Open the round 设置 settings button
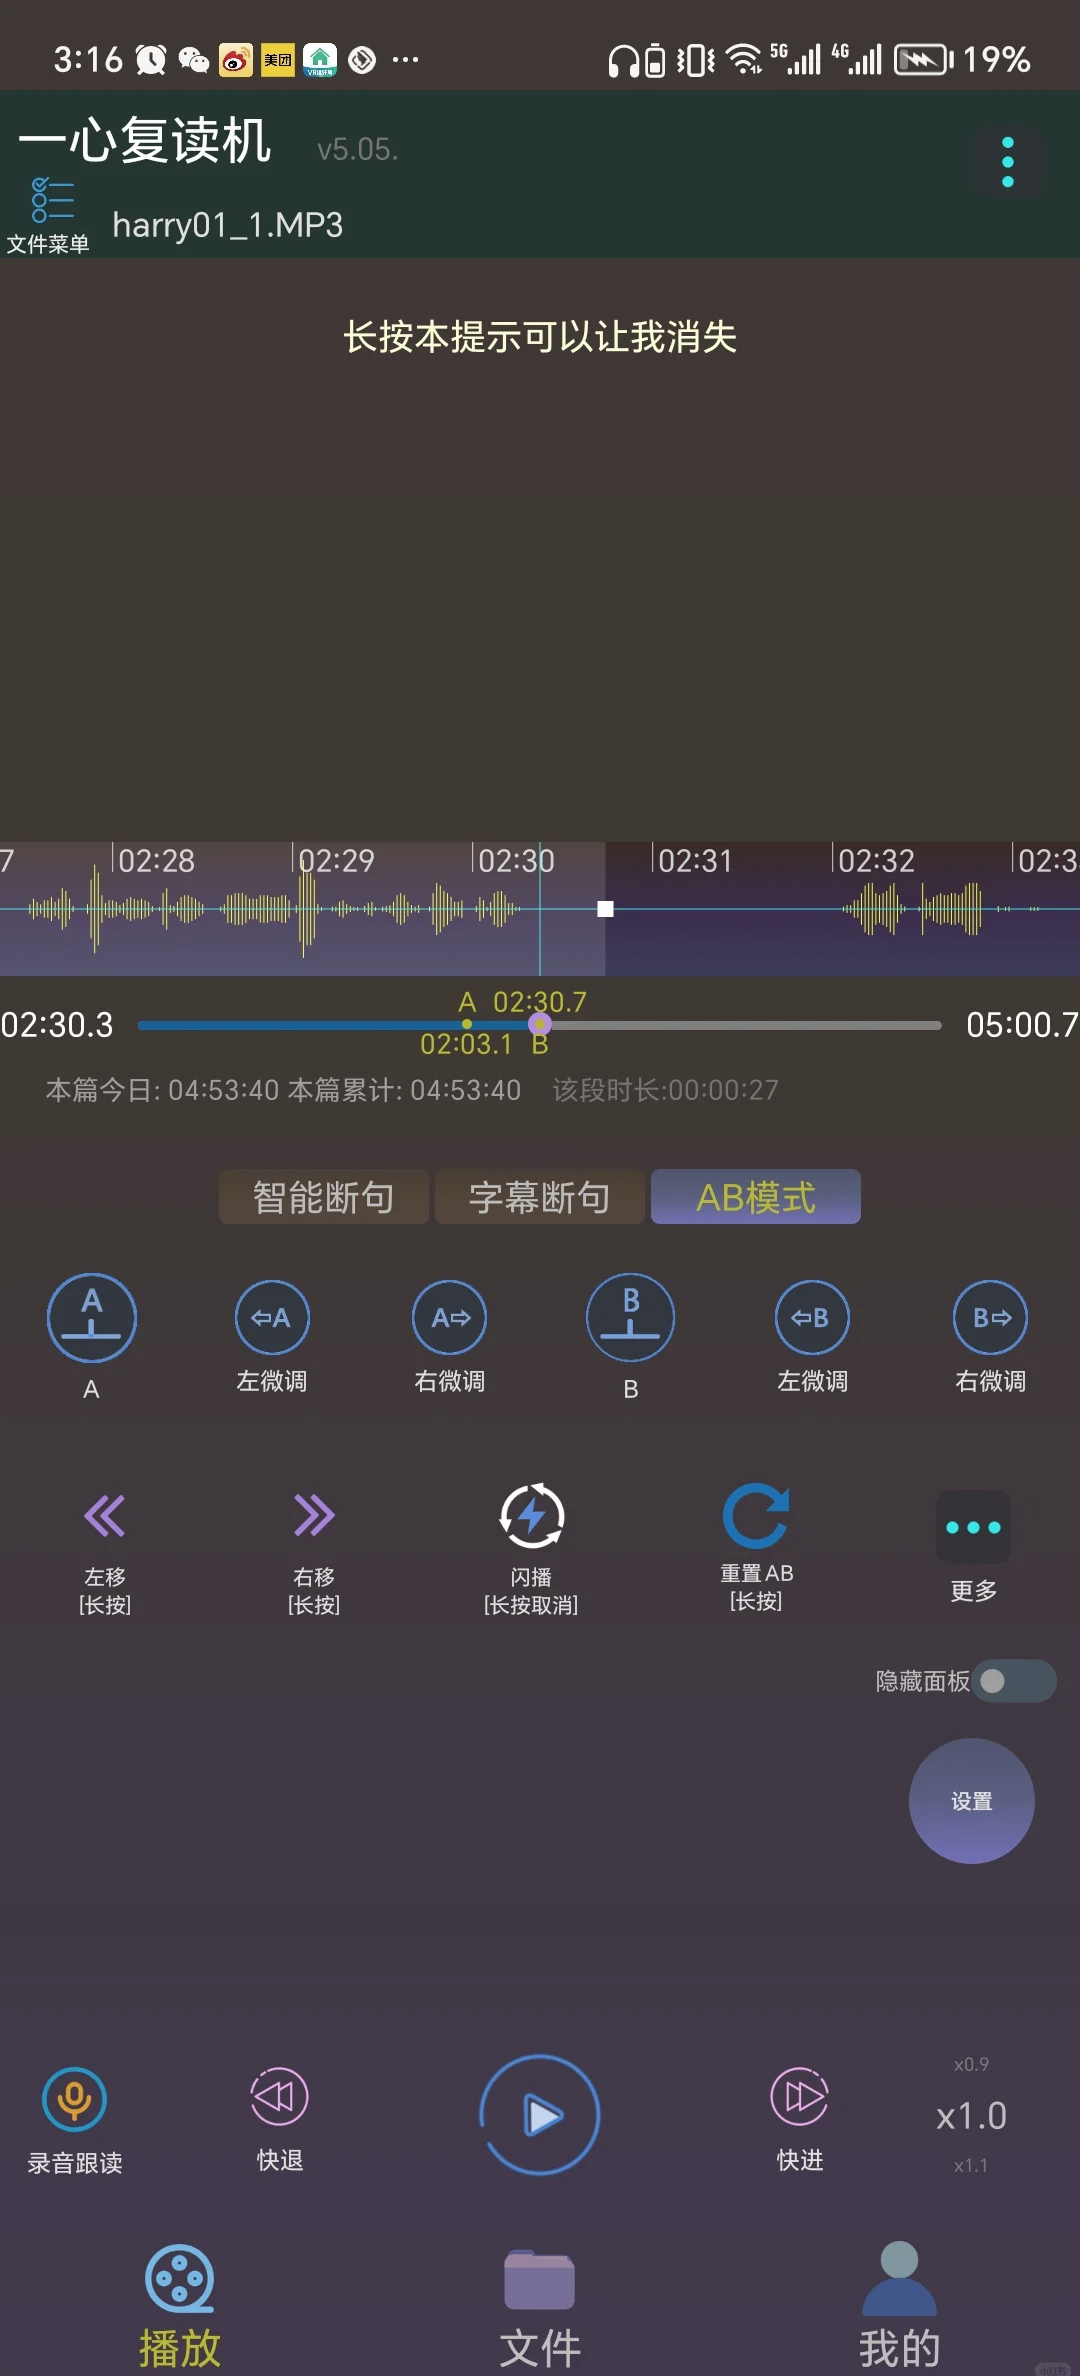Screen dimensions: 1080x2376 pos(972,1801)
